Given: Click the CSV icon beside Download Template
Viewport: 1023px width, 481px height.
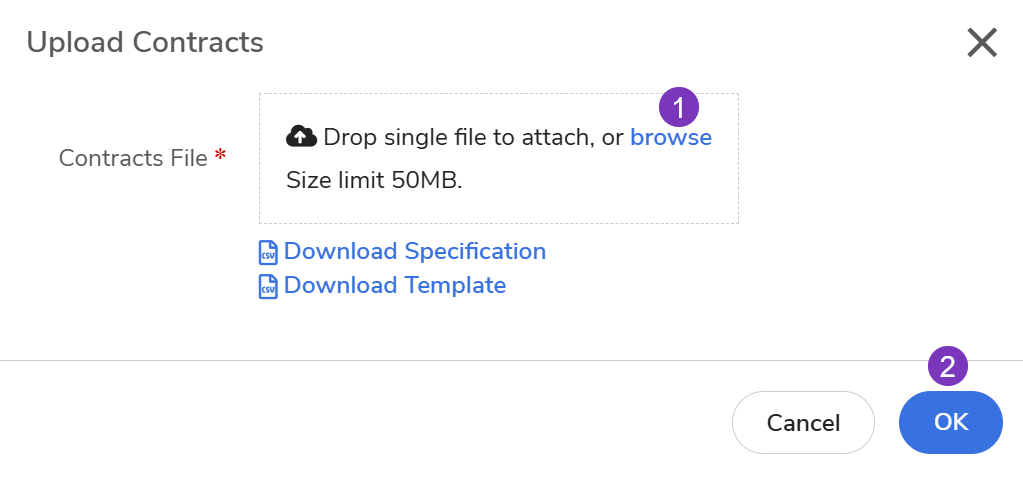Looking at the screenshot, I should click(268, 287).
